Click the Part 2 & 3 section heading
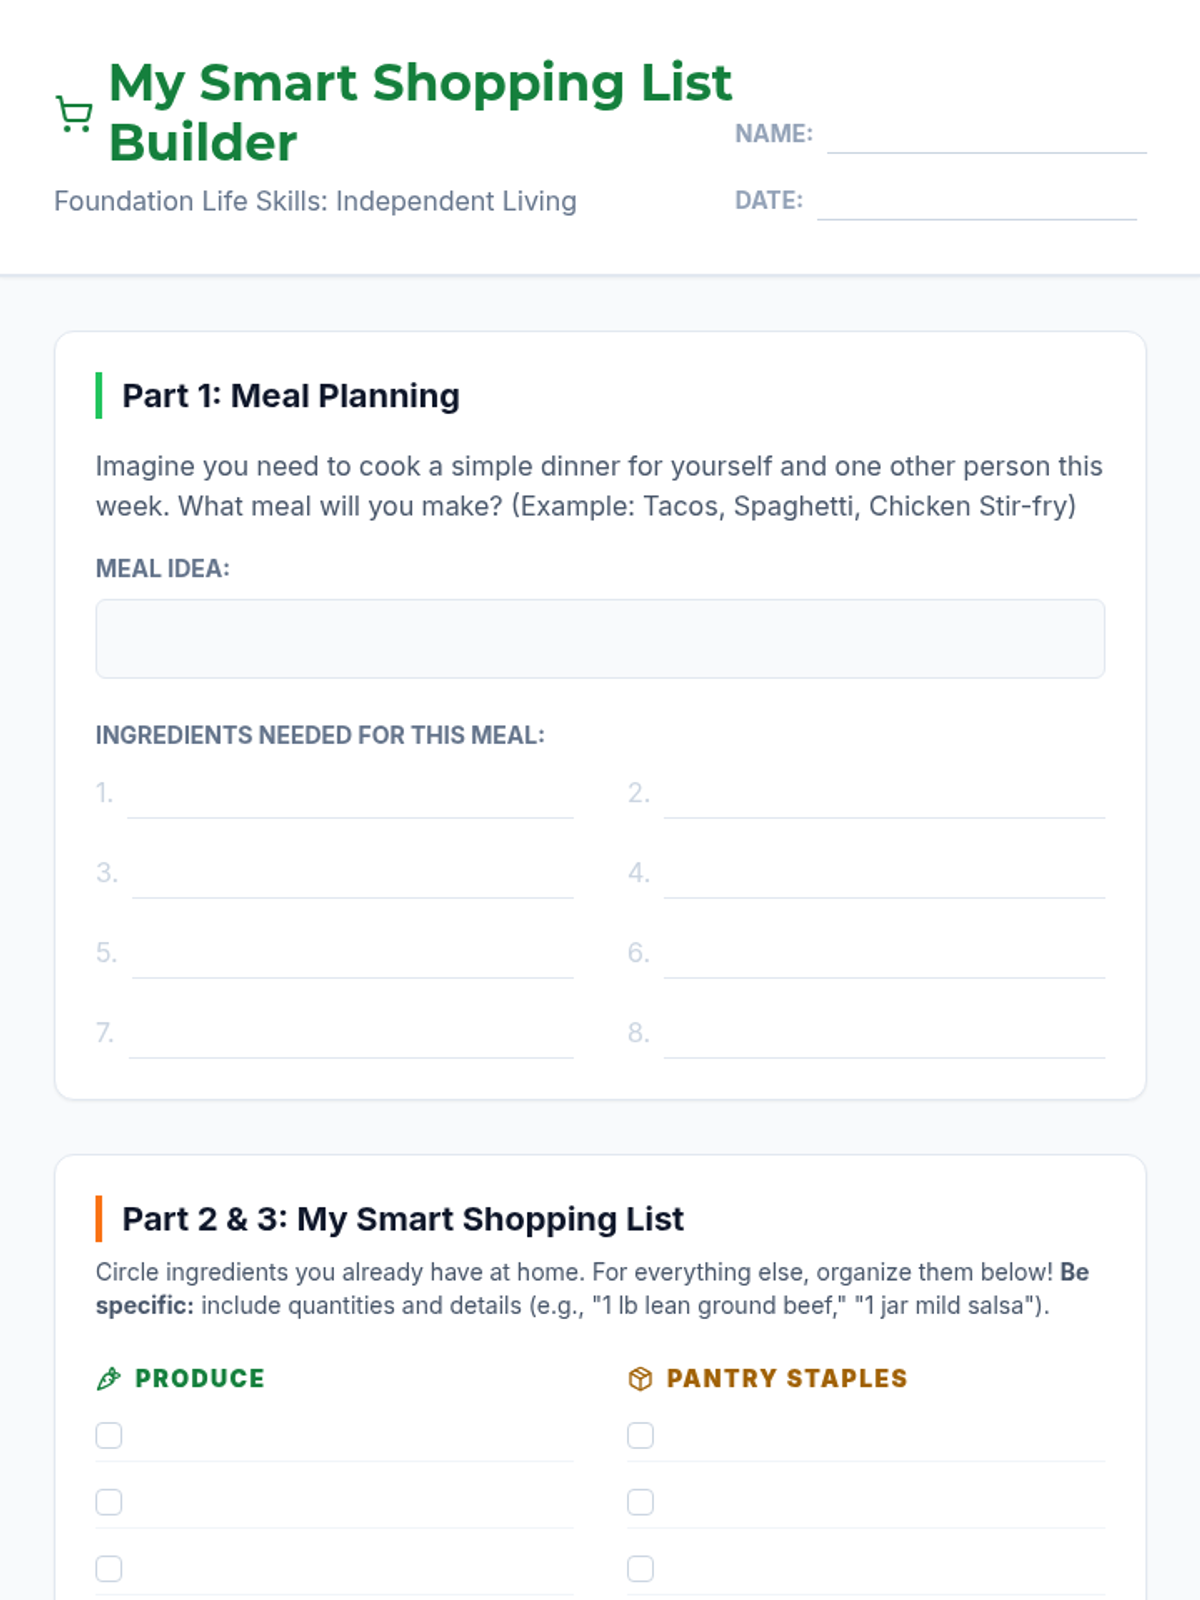The width and height of the screenshot is (1200, 1600). pyautogui.click(x=403, y=1219)
